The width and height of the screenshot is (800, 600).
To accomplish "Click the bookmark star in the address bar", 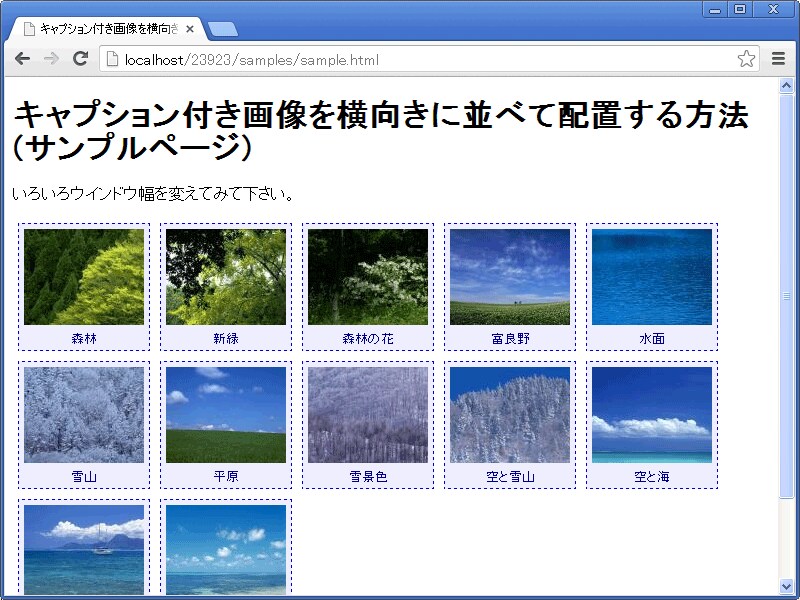I will [746, 60].
